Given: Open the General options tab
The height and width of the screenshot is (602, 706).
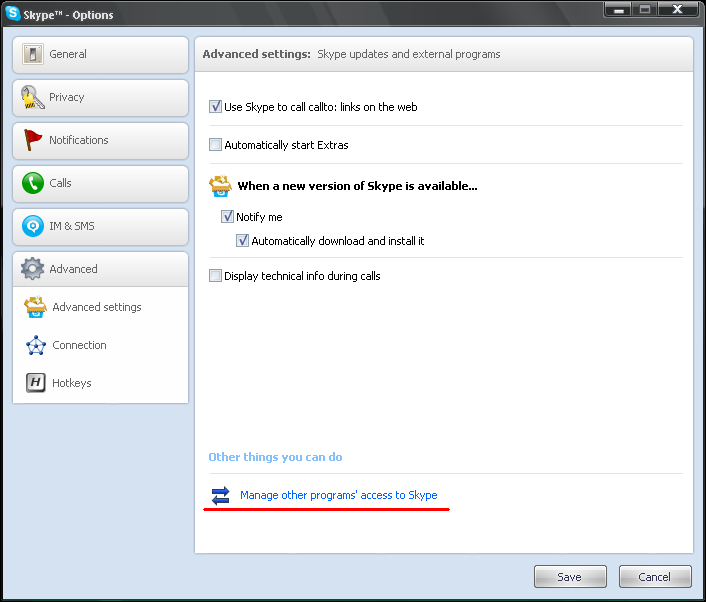Looking at the screenshot, I should [100, 54].
